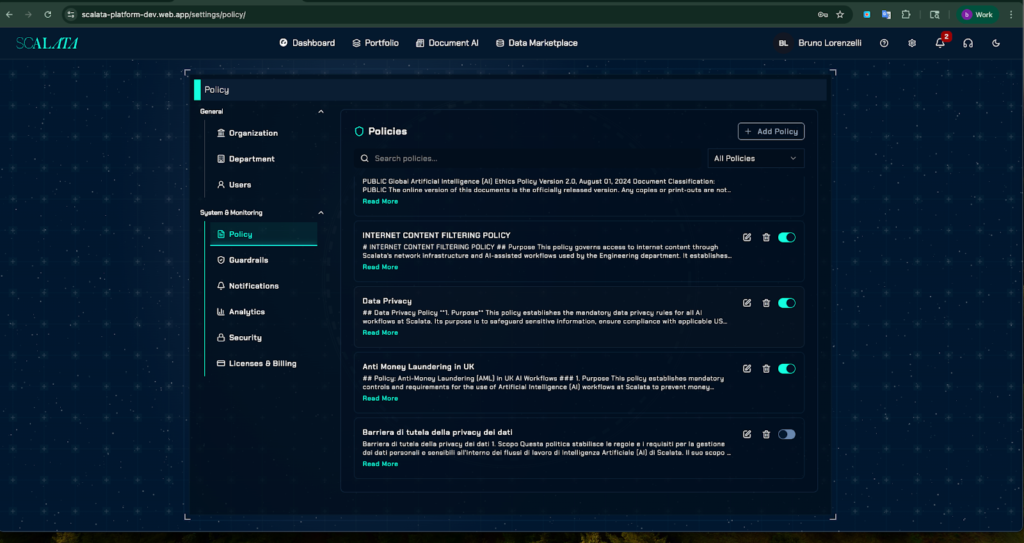Open Guardrails in the sidebar

[x=248, y=260]
